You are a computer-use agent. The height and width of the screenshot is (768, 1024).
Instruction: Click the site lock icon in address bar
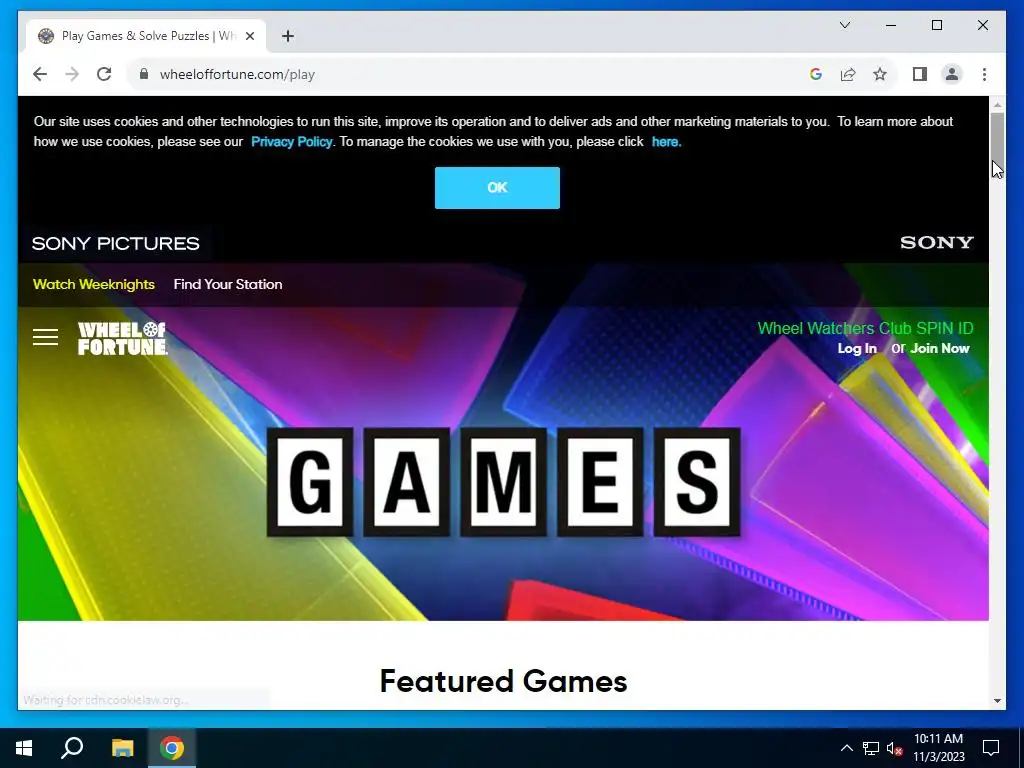(144, 74)
